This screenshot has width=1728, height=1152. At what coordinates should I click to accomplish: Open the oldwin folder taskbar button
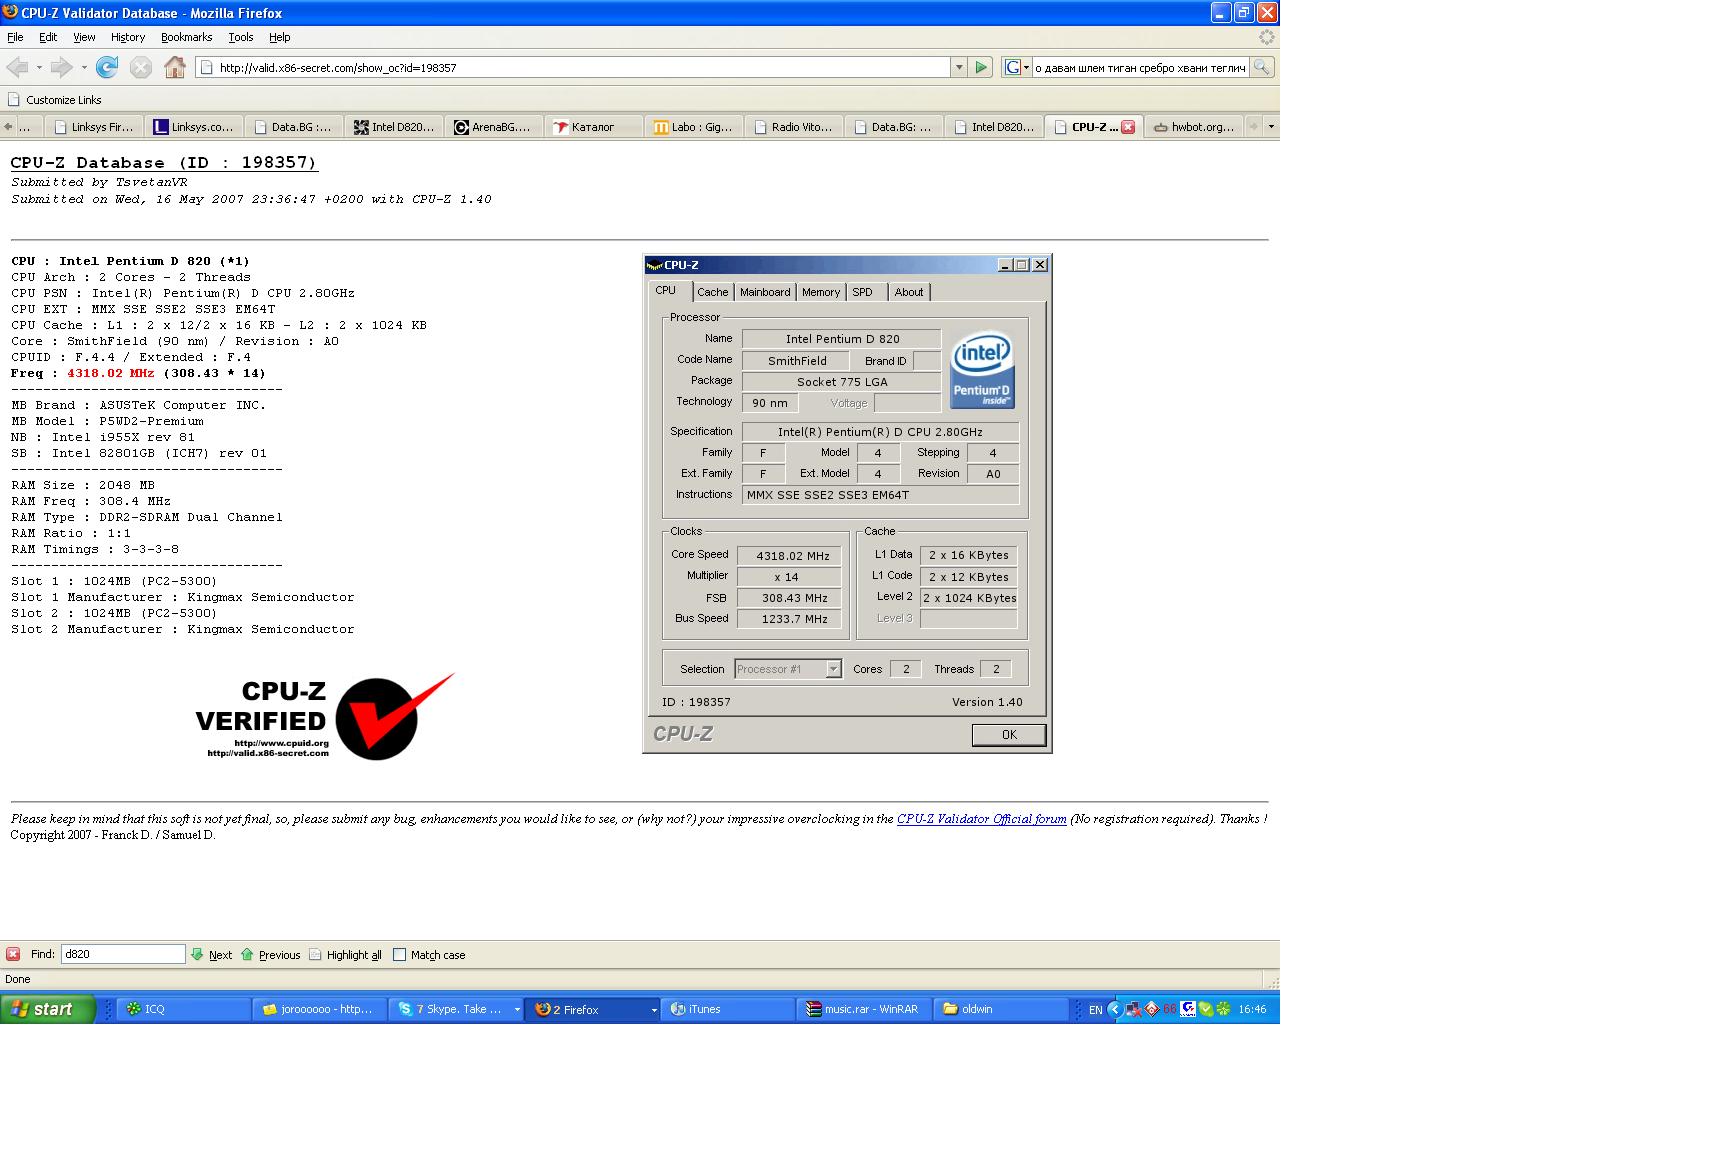coord(1000,1009)
